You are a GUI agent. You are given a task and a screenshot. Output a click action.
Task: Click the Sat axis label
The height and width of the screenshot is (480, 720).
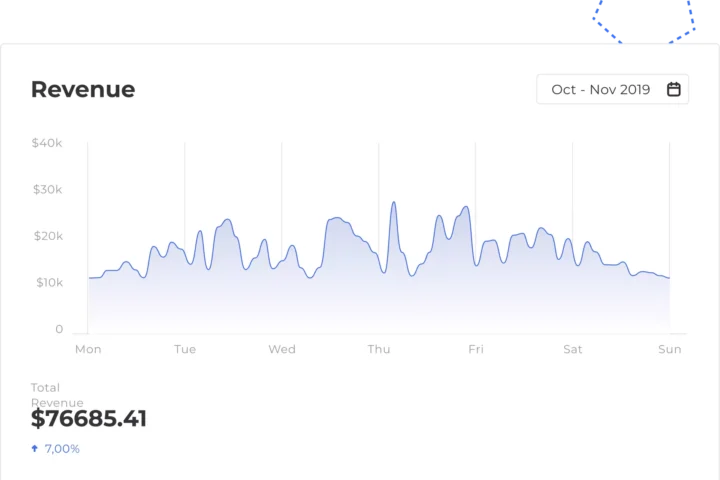tap(573, 349)
